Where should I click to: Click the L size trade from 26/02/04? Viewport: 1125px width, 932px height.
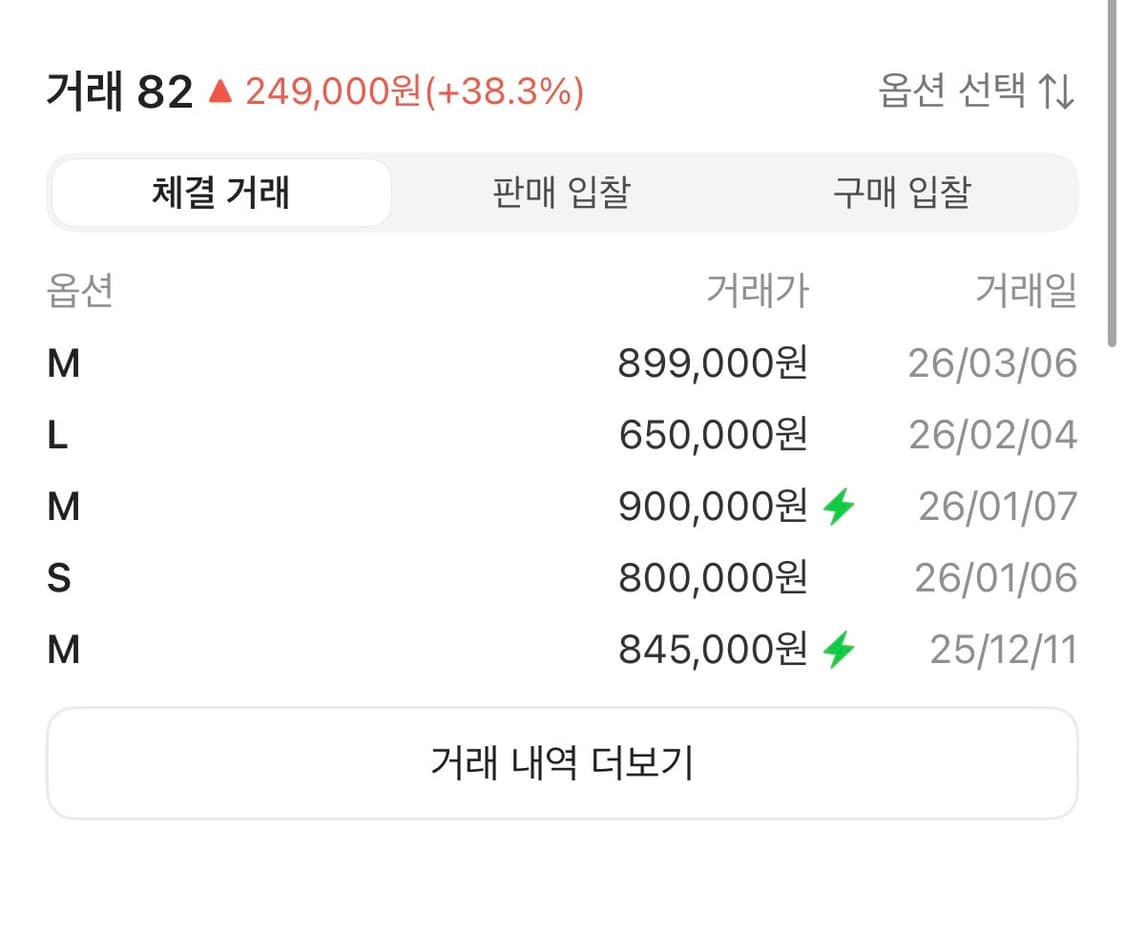[x=560, y=434]
